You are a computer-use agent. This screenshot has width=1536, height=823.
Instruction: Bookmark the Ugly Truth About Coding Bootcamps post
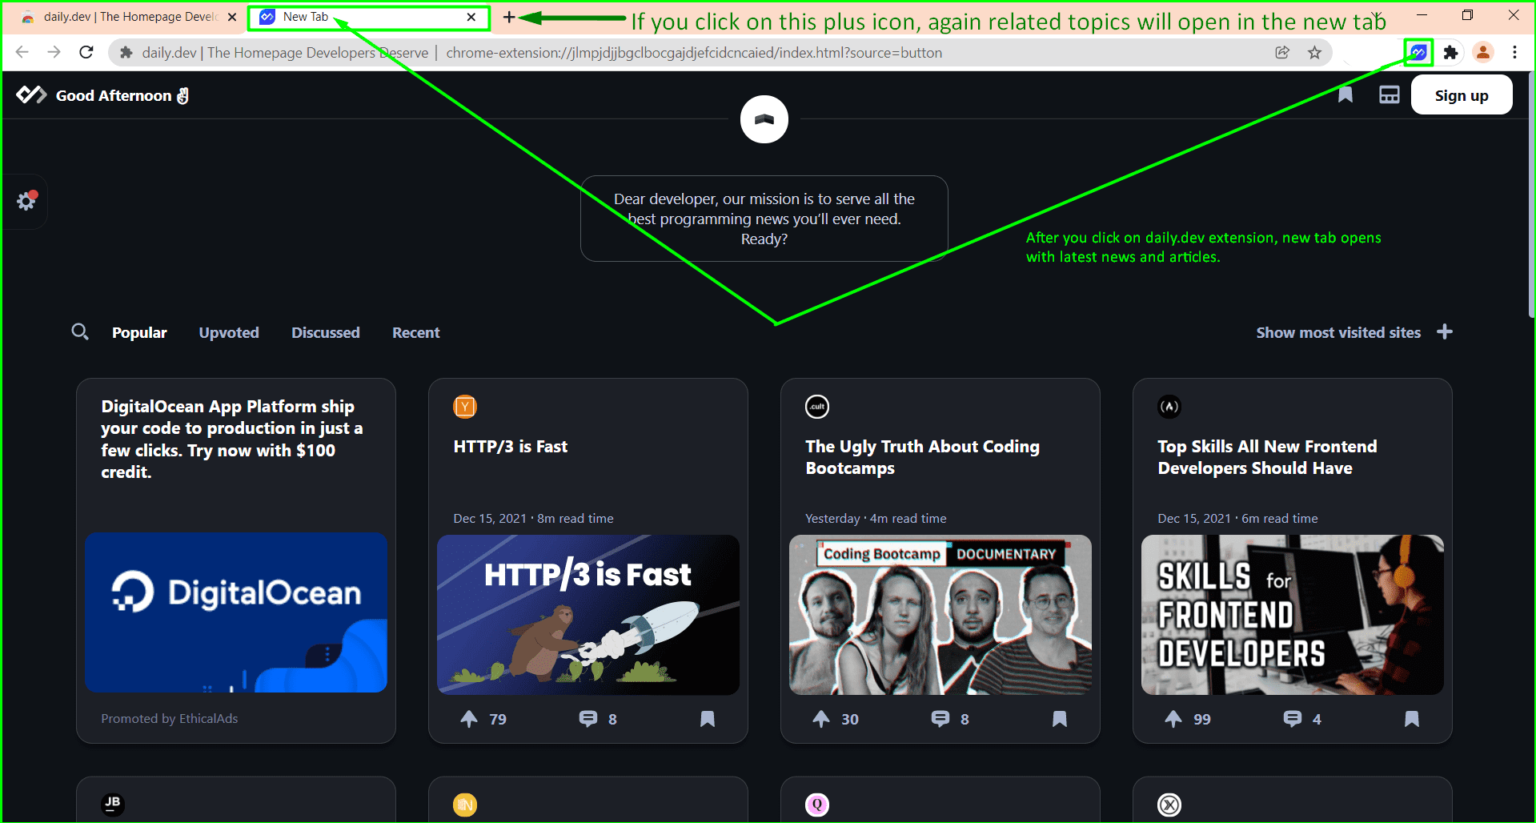pos(1059,718)
